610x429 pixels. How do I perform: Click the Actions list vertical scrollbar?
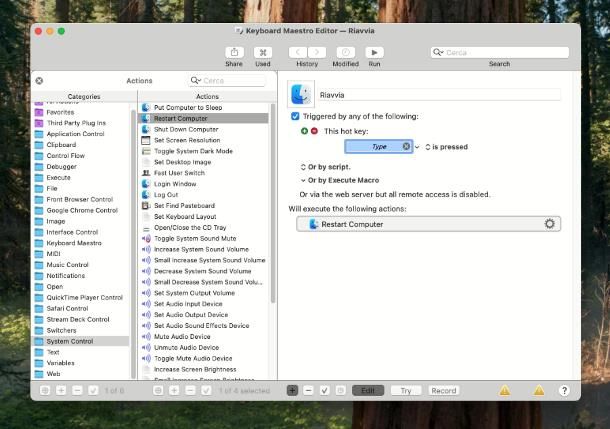tap(273, 202)
